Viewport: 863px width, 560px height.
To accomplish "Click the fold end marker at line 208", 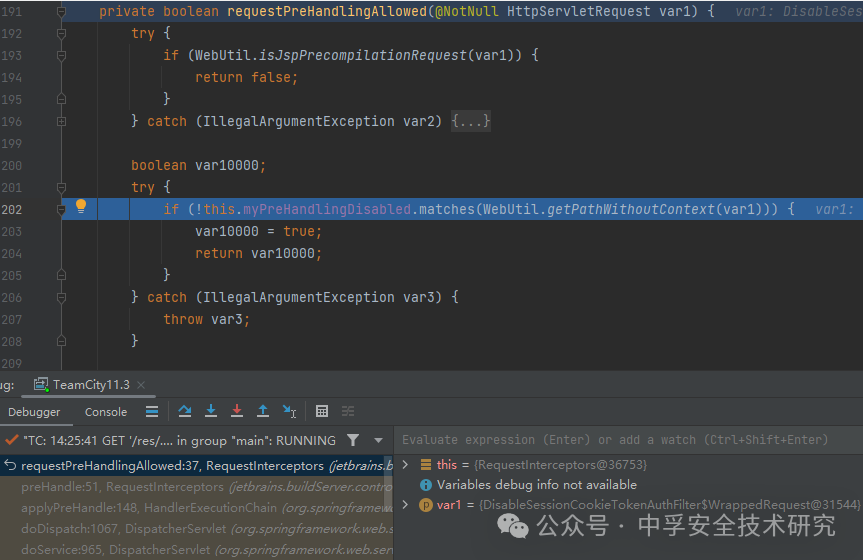I will [62, 341].
